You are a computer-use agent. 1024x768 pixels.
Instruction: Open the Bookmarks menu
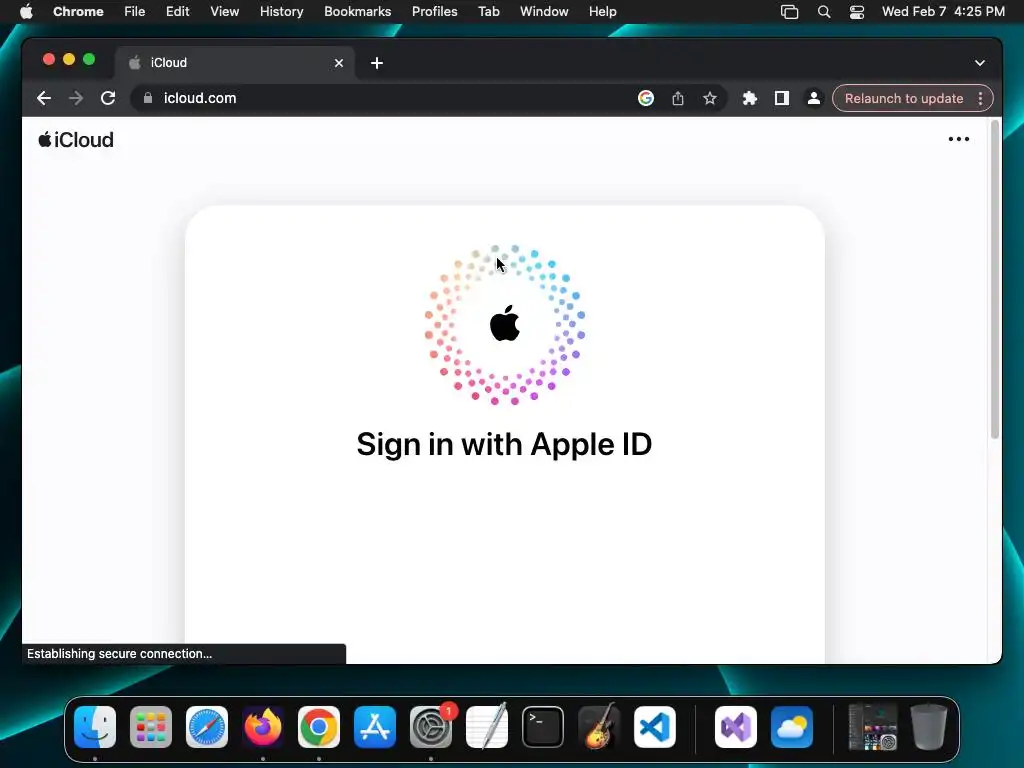coord(358,11)
